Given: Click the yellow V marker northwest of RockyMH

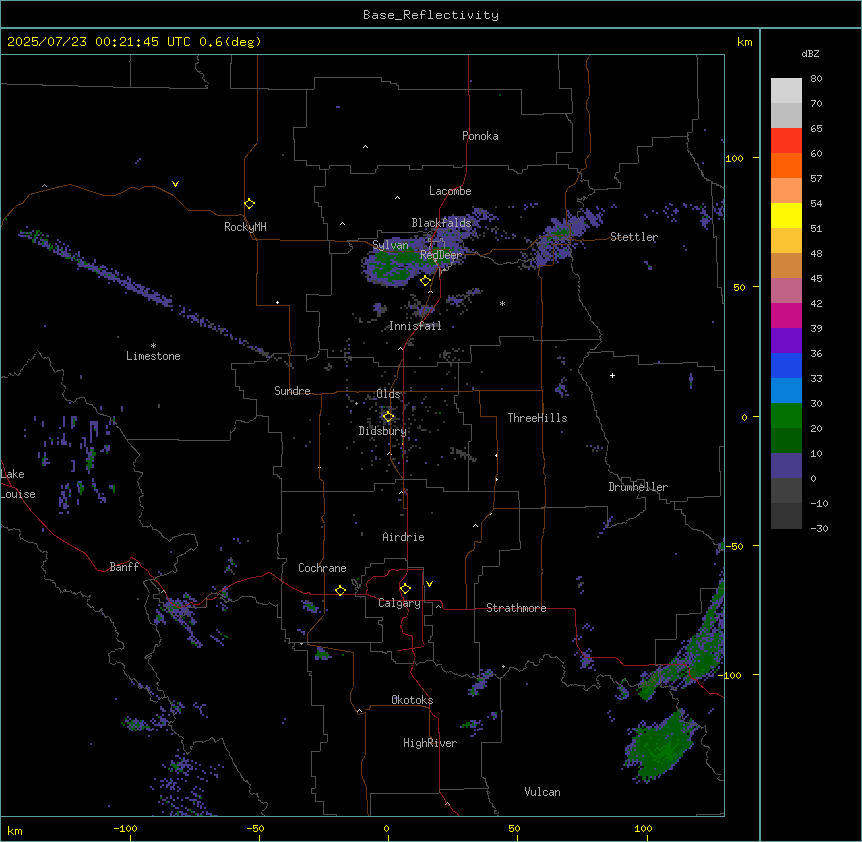Looking at the screenshot, I should [175, 184].
